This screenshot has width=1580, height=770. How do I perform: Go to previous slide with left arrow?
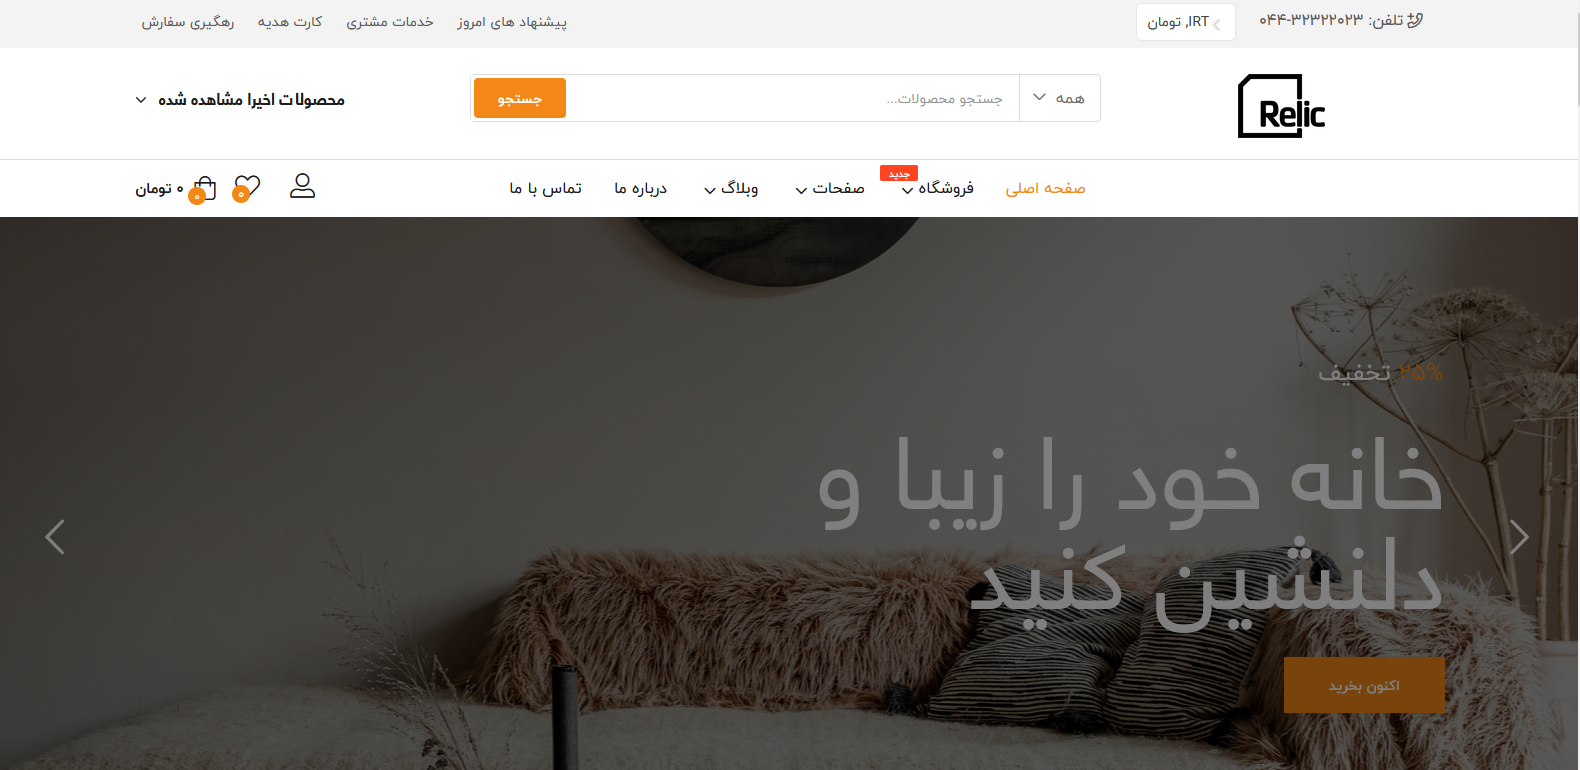[x=55, y=537]
